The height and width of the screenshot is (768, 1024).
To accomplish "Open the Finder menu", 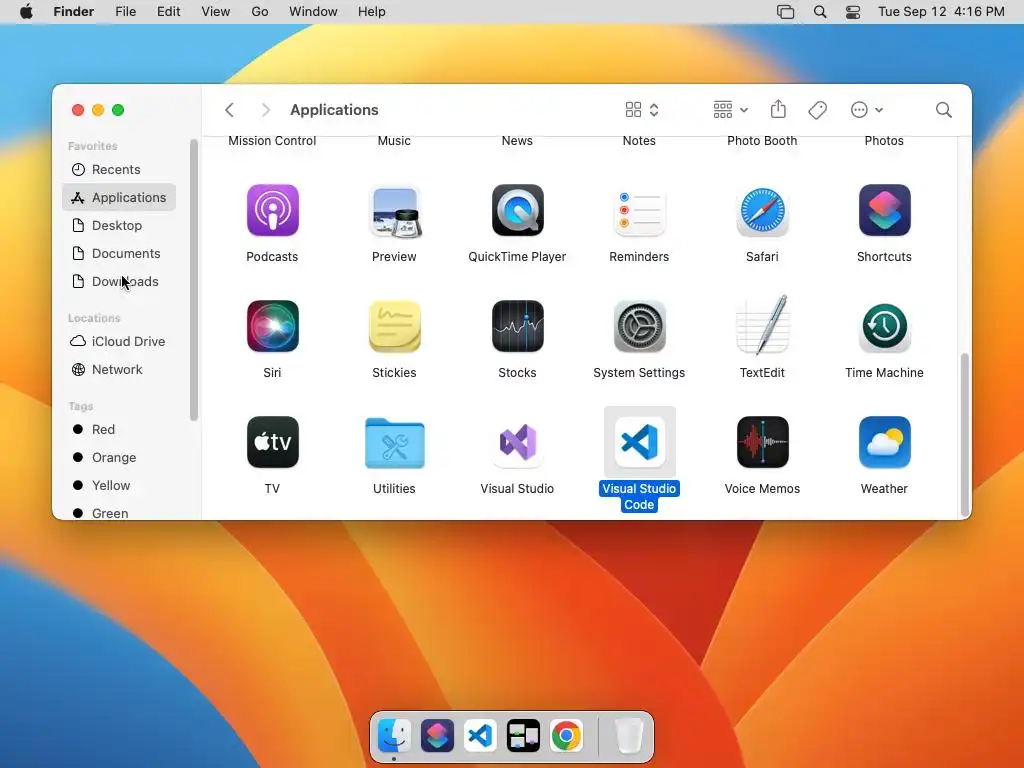I will click(x=73, y=12).
